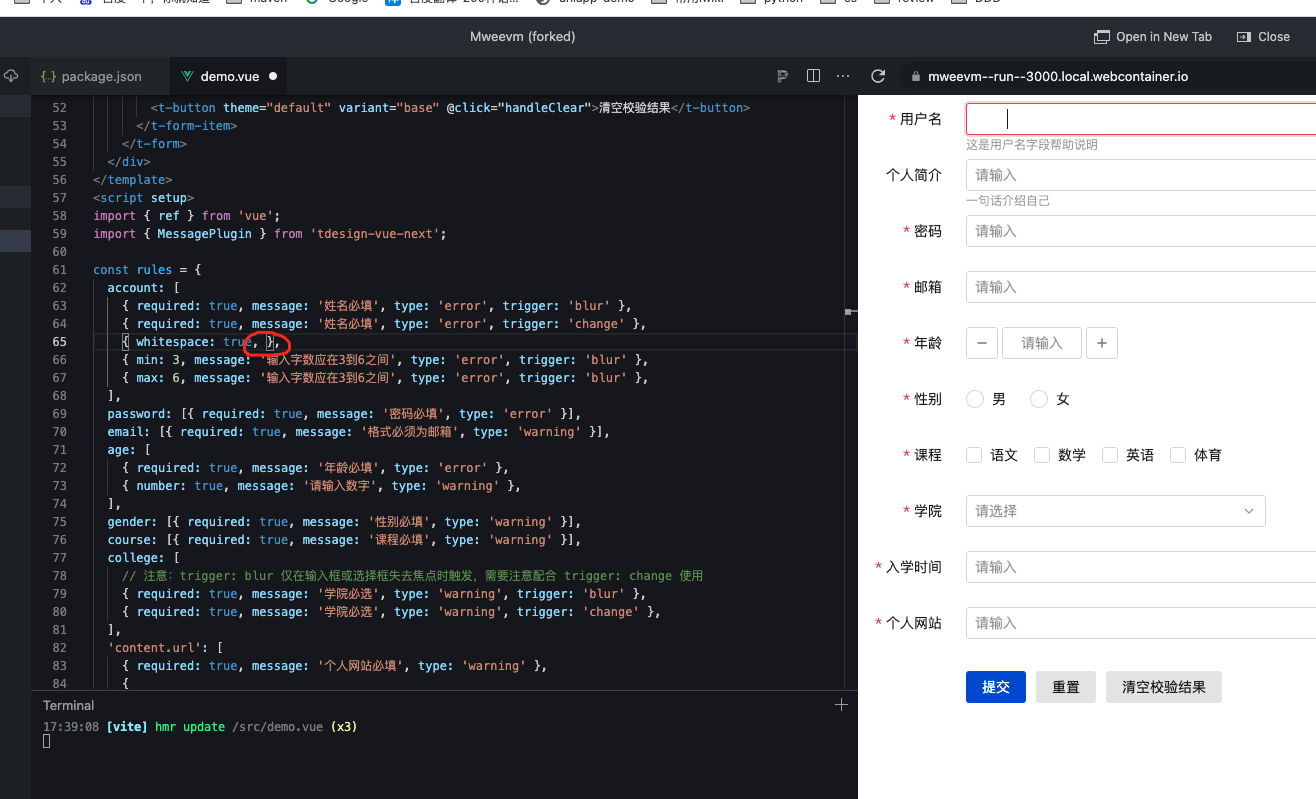
Task: Check the 语文 course checkbox
Action: [x=974, y=455]
